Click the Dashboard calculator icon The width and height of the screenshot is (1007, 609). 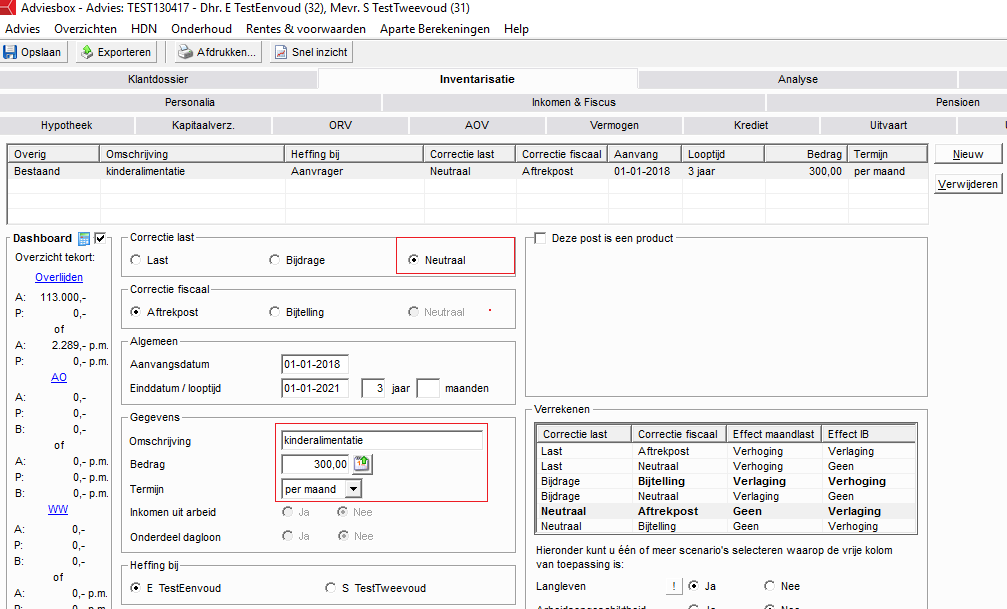(83, 238)
